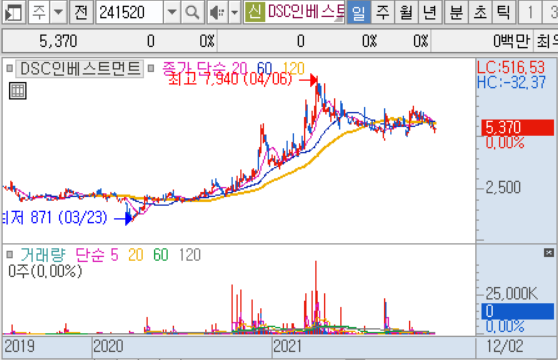Select the 분 minute period tab

456,13
